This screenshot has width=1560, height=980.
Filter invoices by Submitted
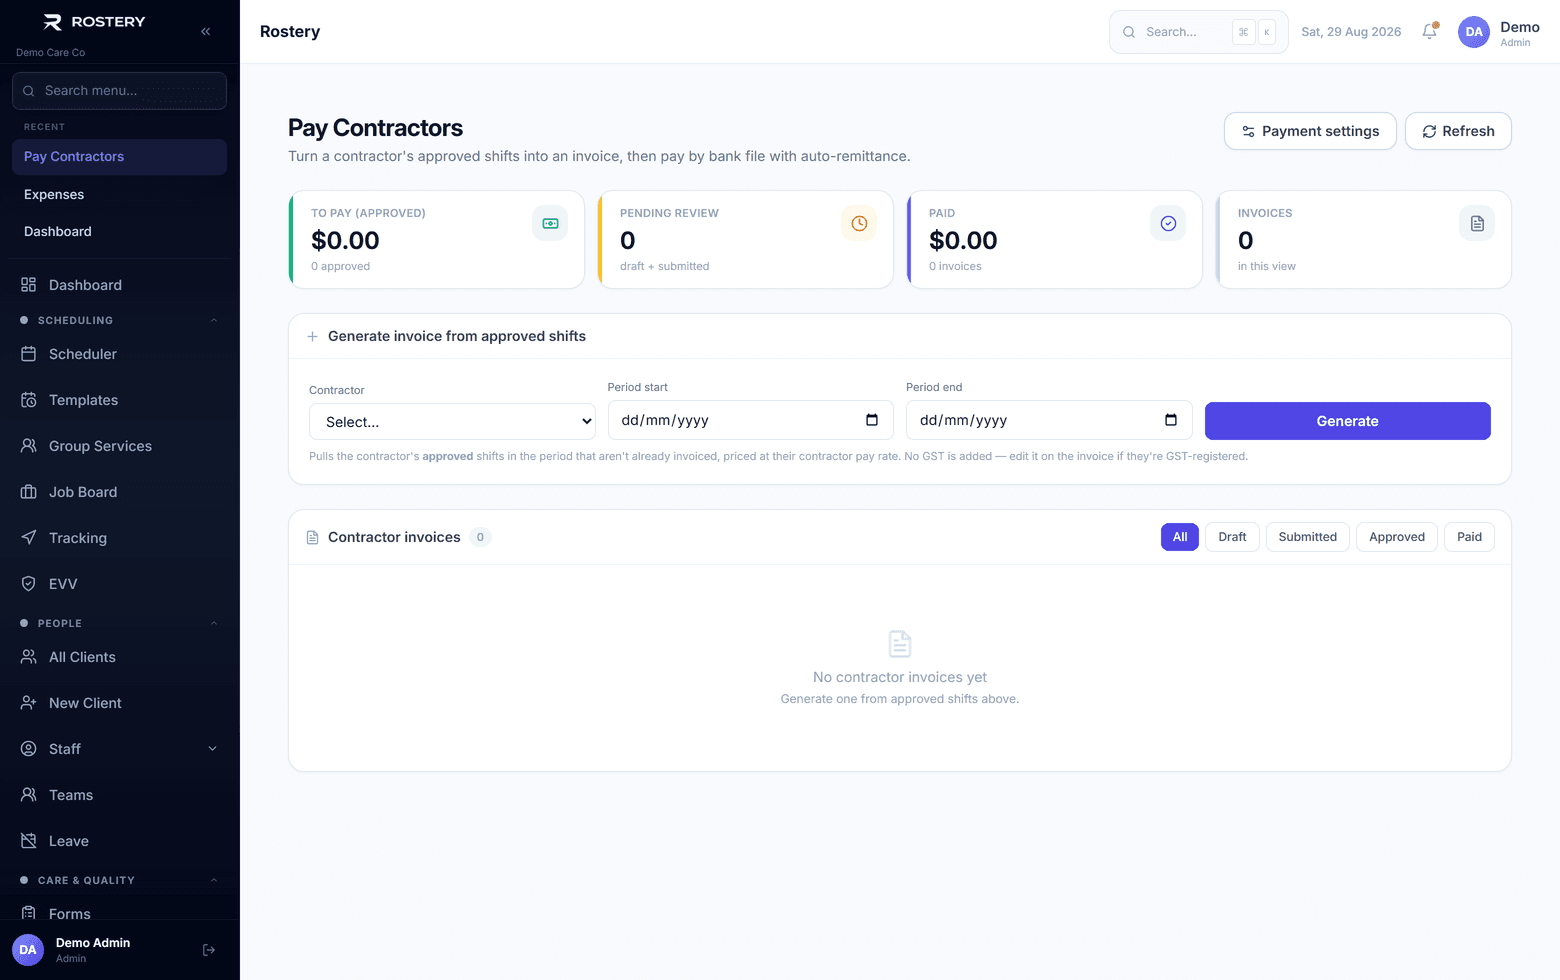1308,537
